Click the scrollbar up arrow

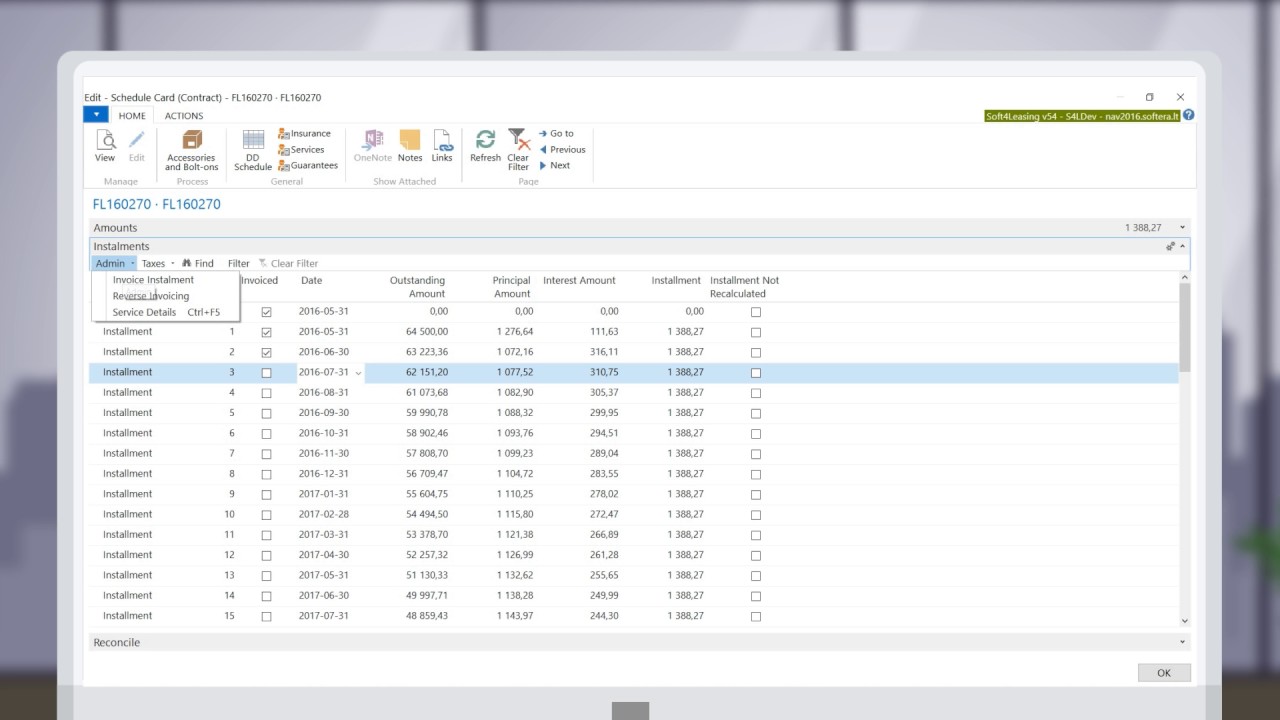pos(1185,277)
